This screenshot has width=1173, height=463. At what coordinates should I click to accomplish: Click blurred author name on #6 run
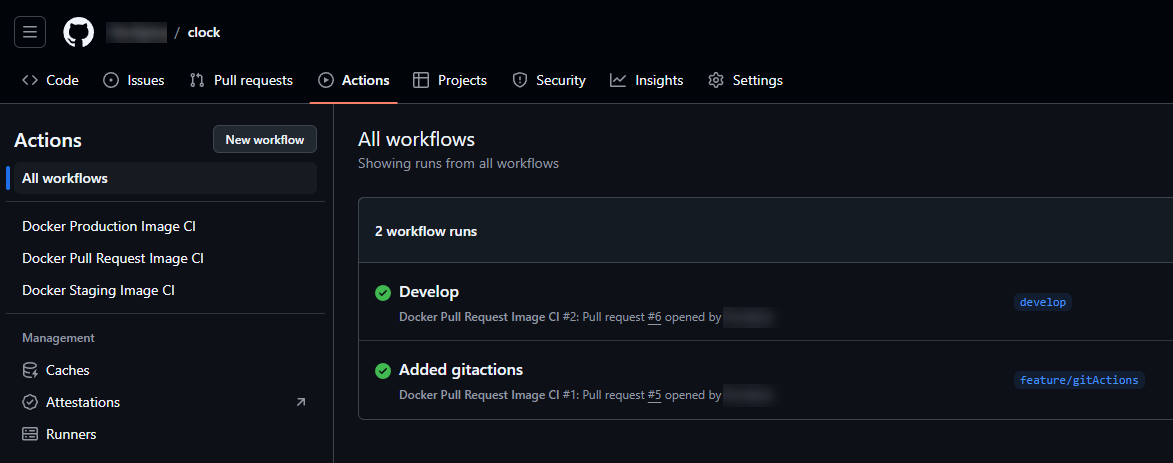(x=750, y=317)
